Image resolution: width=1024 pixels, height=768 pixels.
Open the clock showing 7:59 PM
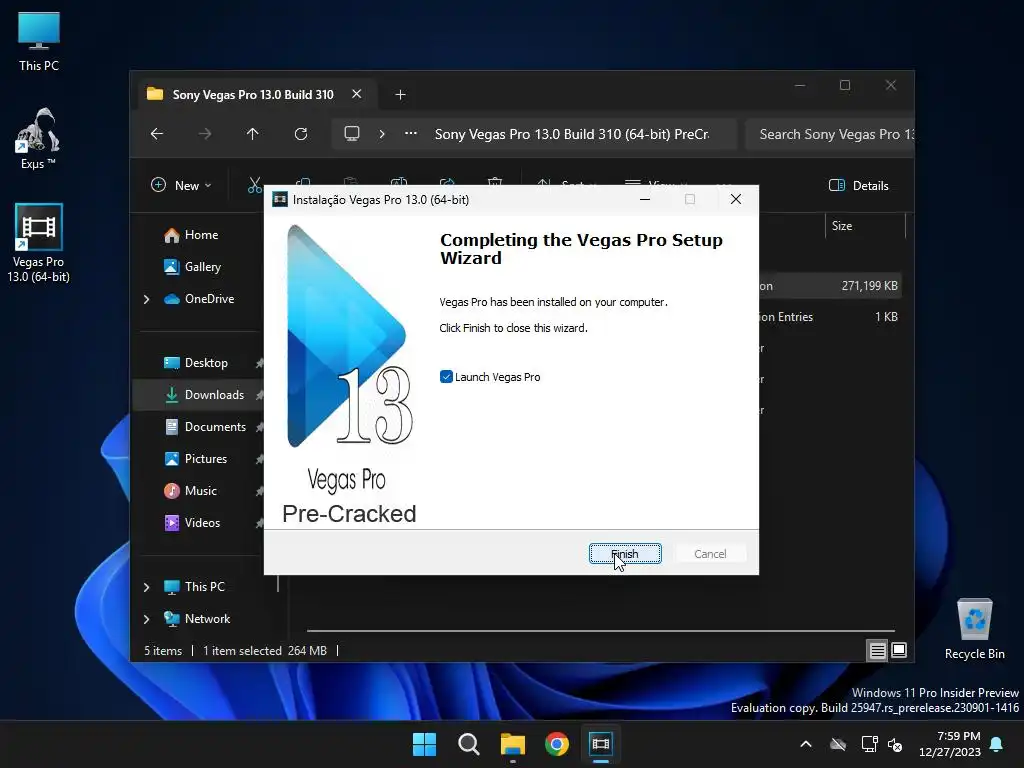pos(950,744)
